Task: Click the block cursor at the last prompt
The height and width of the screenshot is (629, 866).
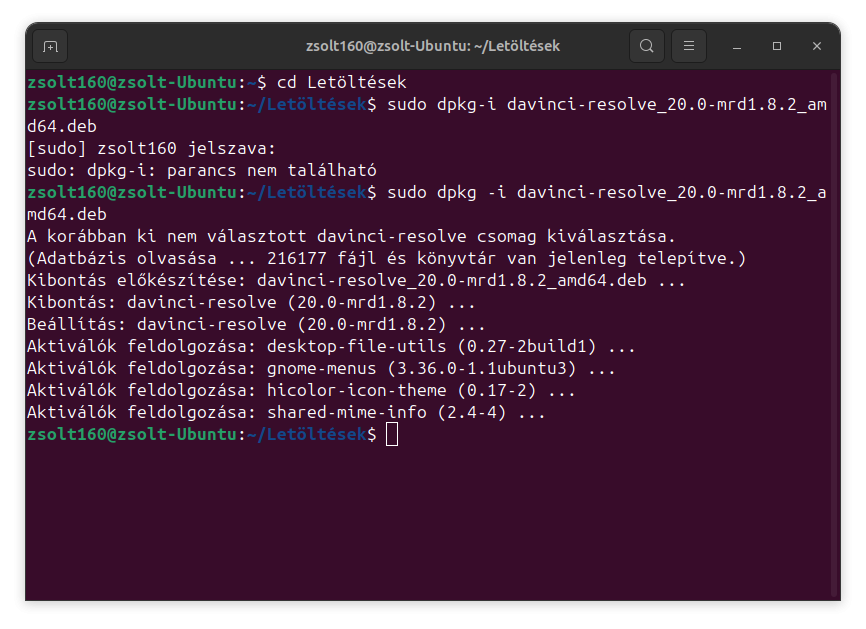Action: (391, 434)
